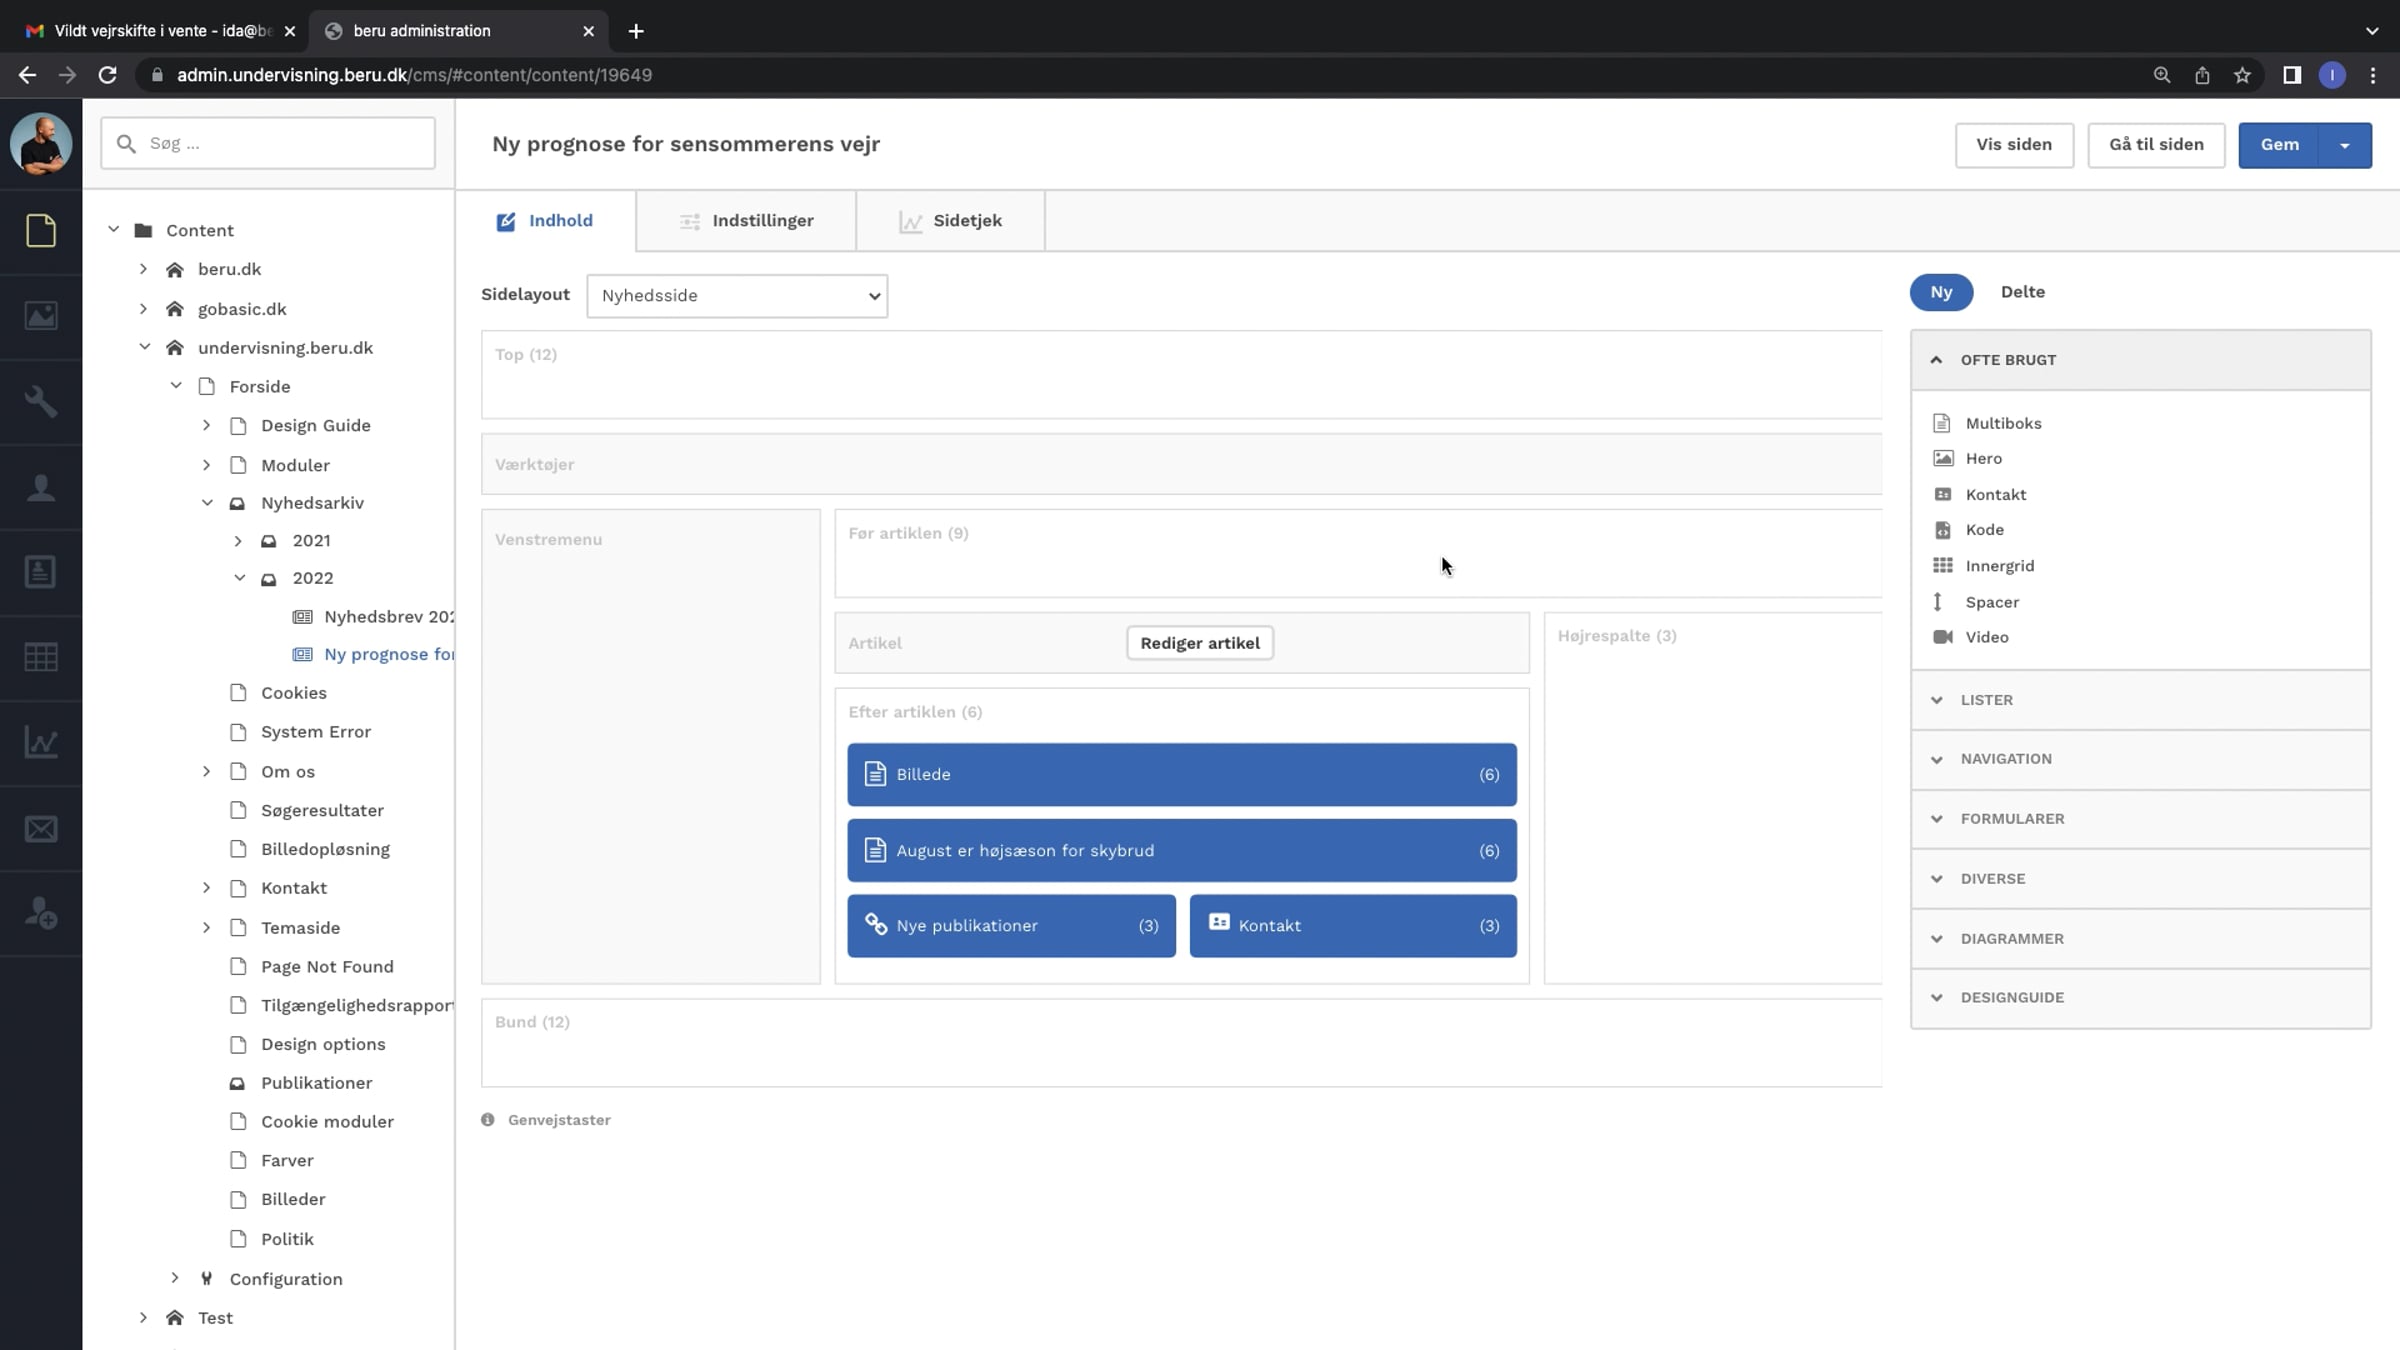The width and height of the screenshot is (2400, 1350).
Task: Focus the Søg search field
Action: pos(268,143)
